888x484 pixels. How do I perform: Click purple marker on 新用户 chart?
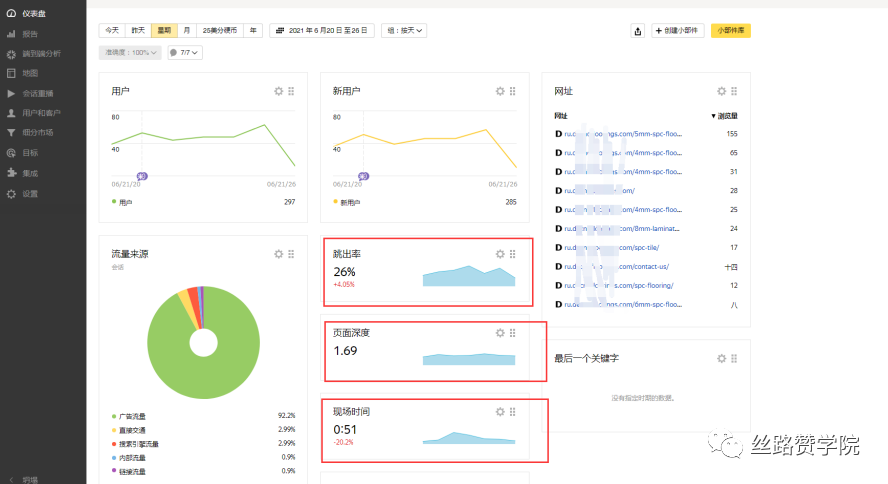(x=364, y=176)
